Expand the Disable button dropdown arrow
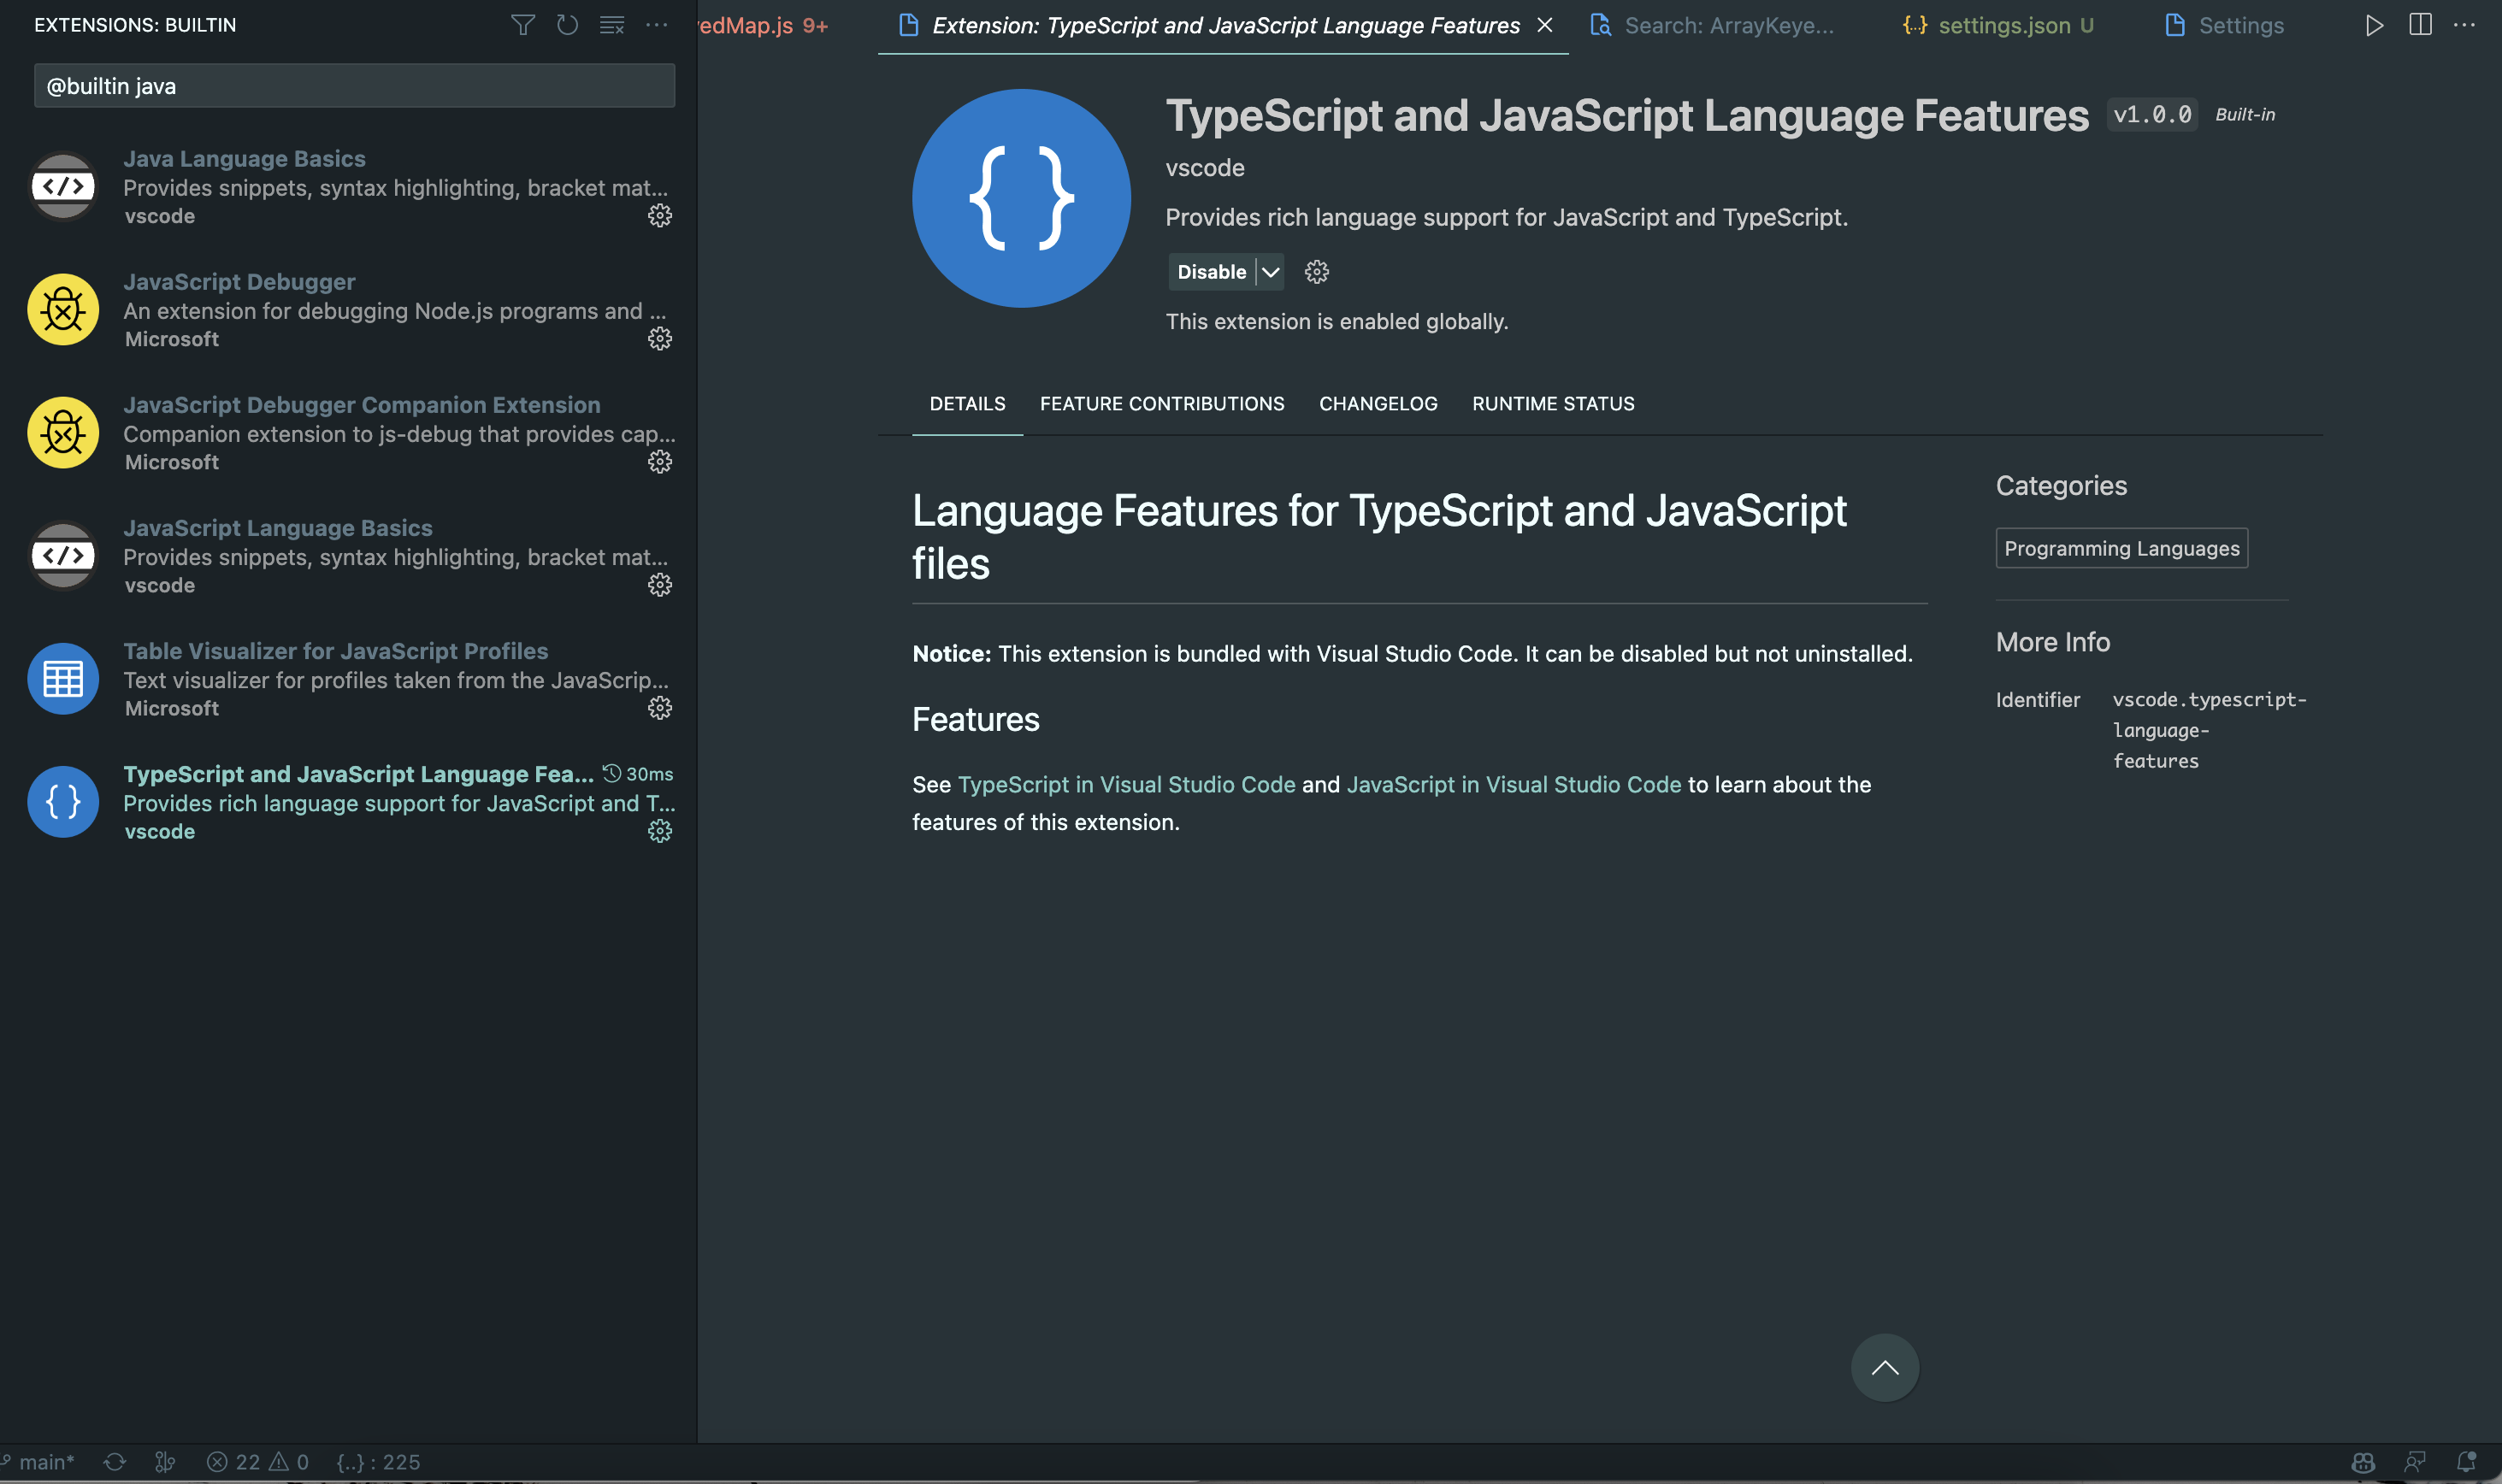 [1270, 272]
